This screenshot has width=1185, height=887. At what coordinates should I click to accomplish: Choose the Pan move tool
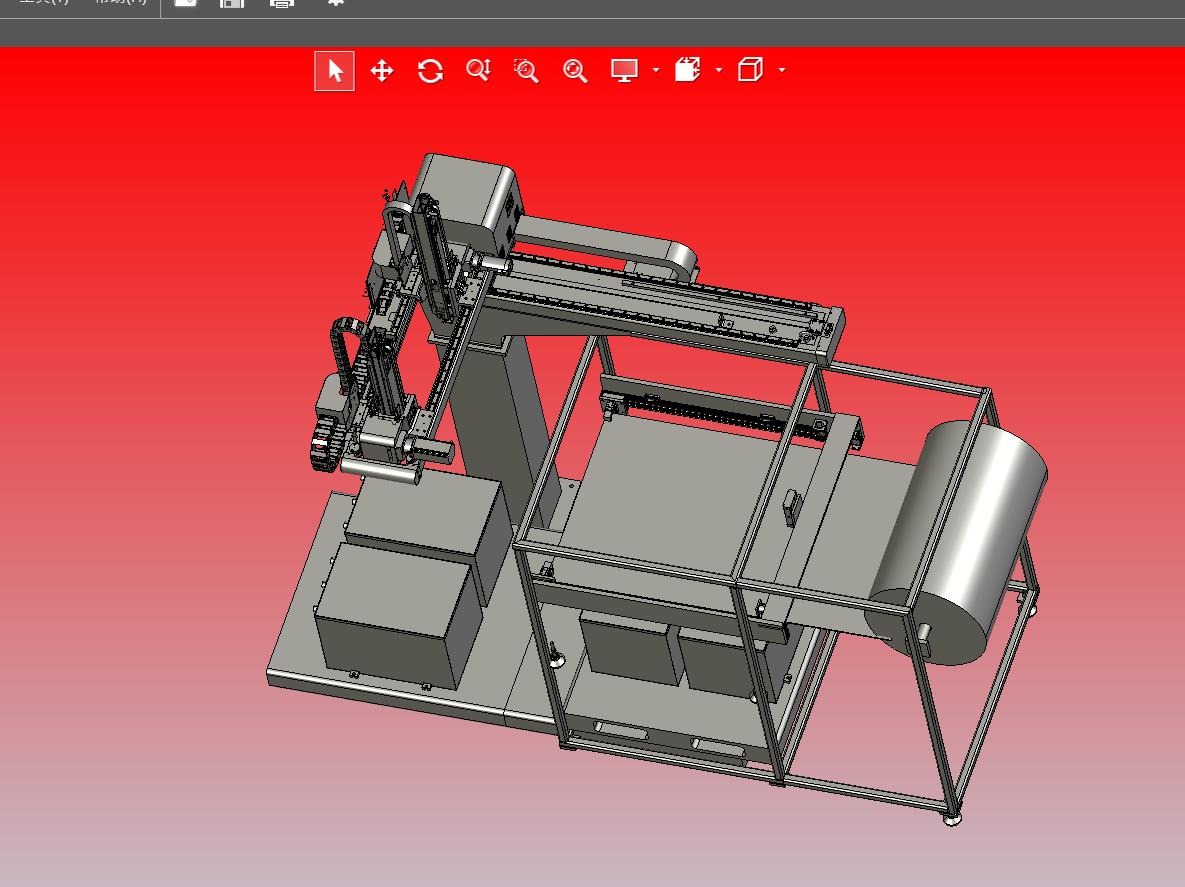(382, 71)
